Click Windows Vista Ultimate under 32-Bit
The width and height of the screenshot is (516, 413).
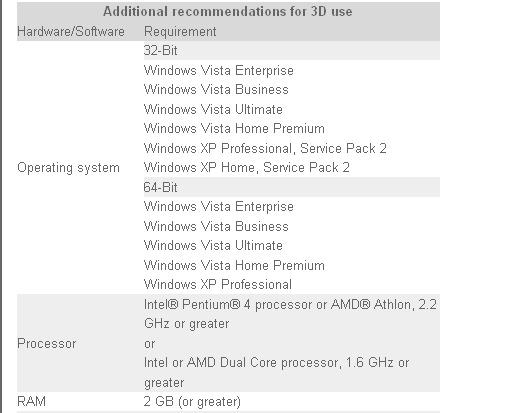(x=213, y=109)
